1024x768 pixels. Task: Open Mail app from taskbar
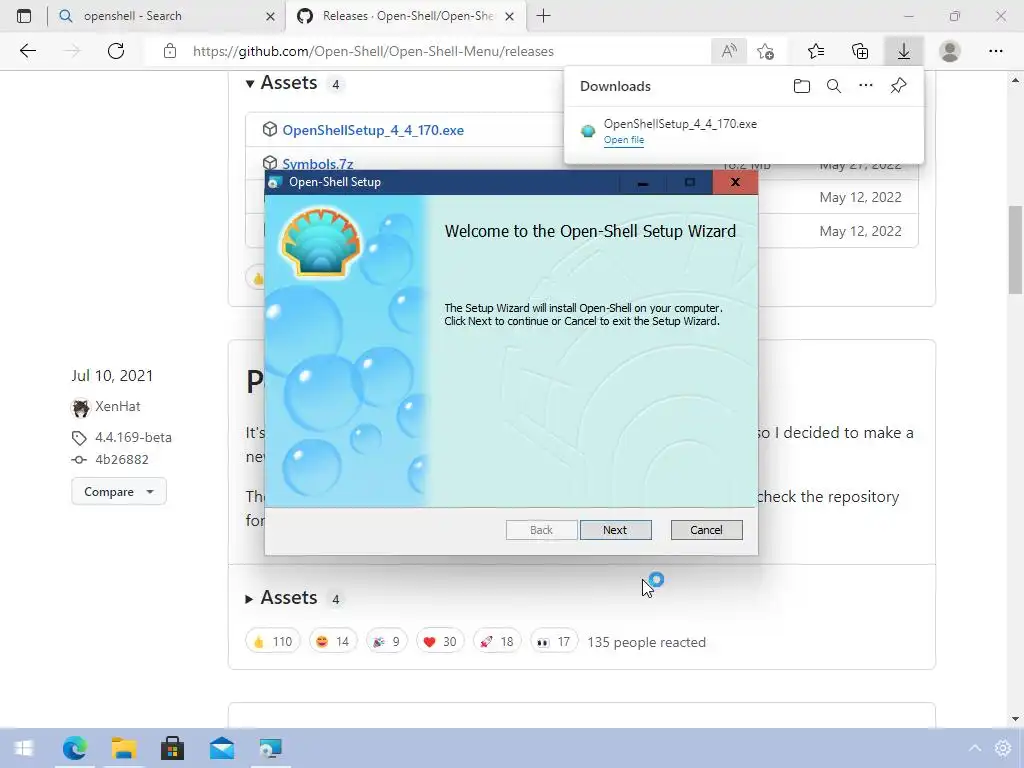[222, 748]
